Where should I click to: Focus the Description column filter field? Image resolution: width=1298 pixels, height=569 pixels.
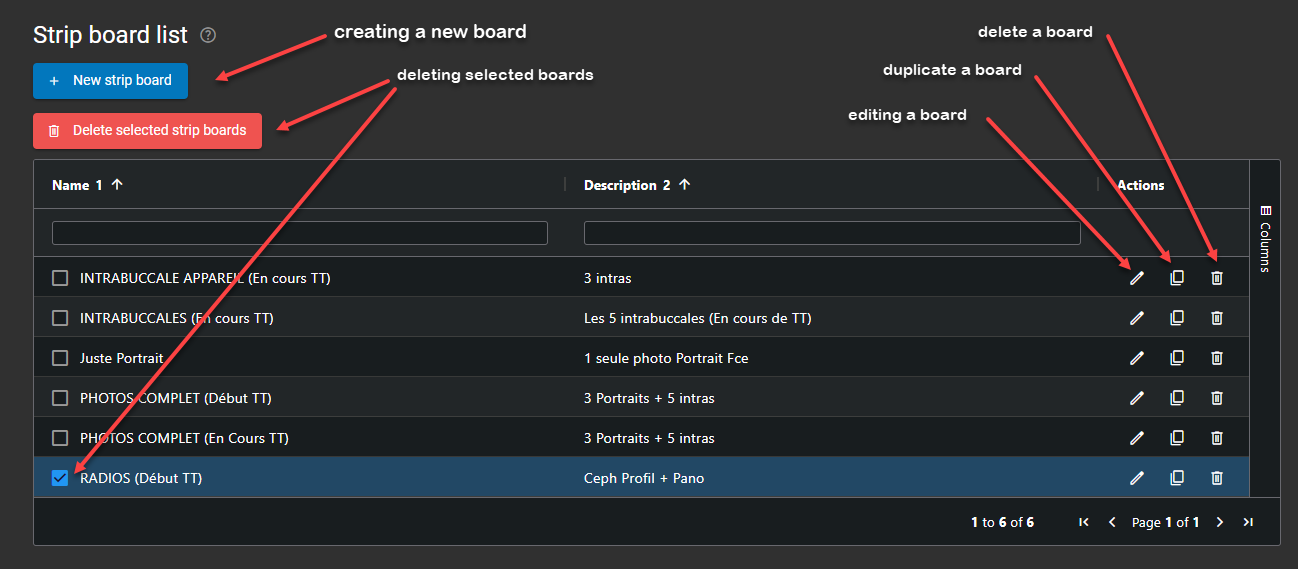(832, 233)
